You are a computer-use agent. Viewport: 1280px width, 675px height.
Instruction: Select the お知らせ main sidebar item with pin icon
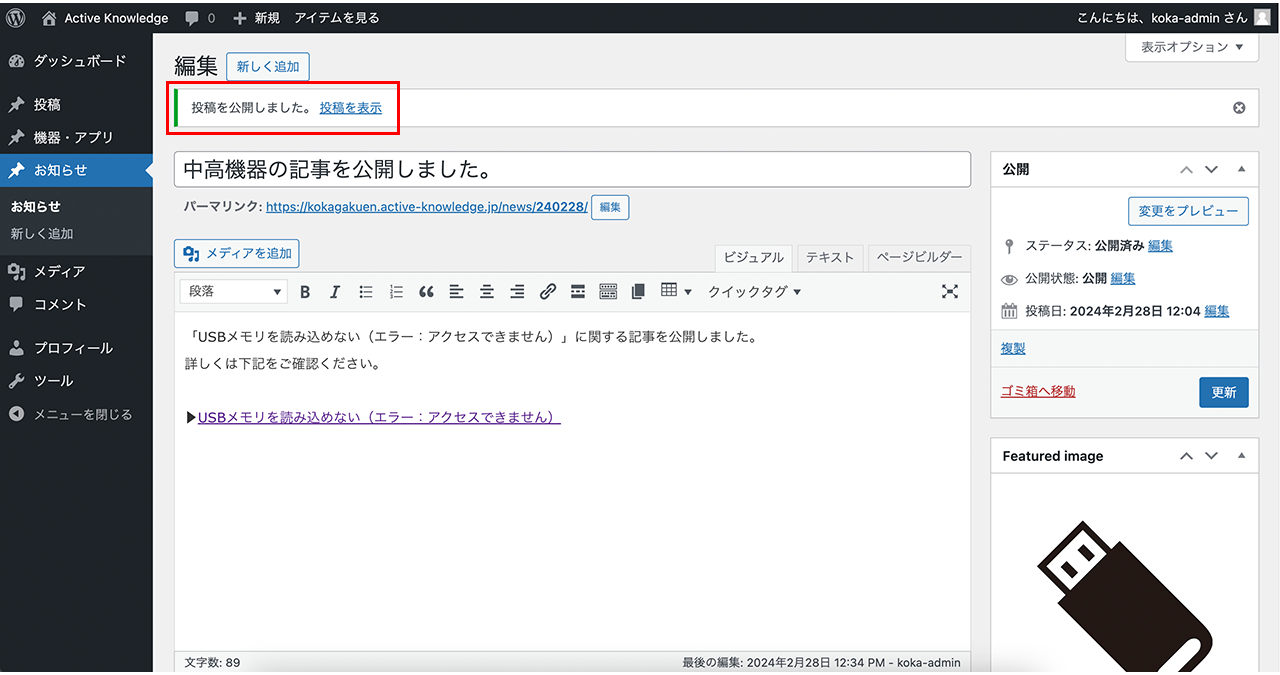coord(76,171)
